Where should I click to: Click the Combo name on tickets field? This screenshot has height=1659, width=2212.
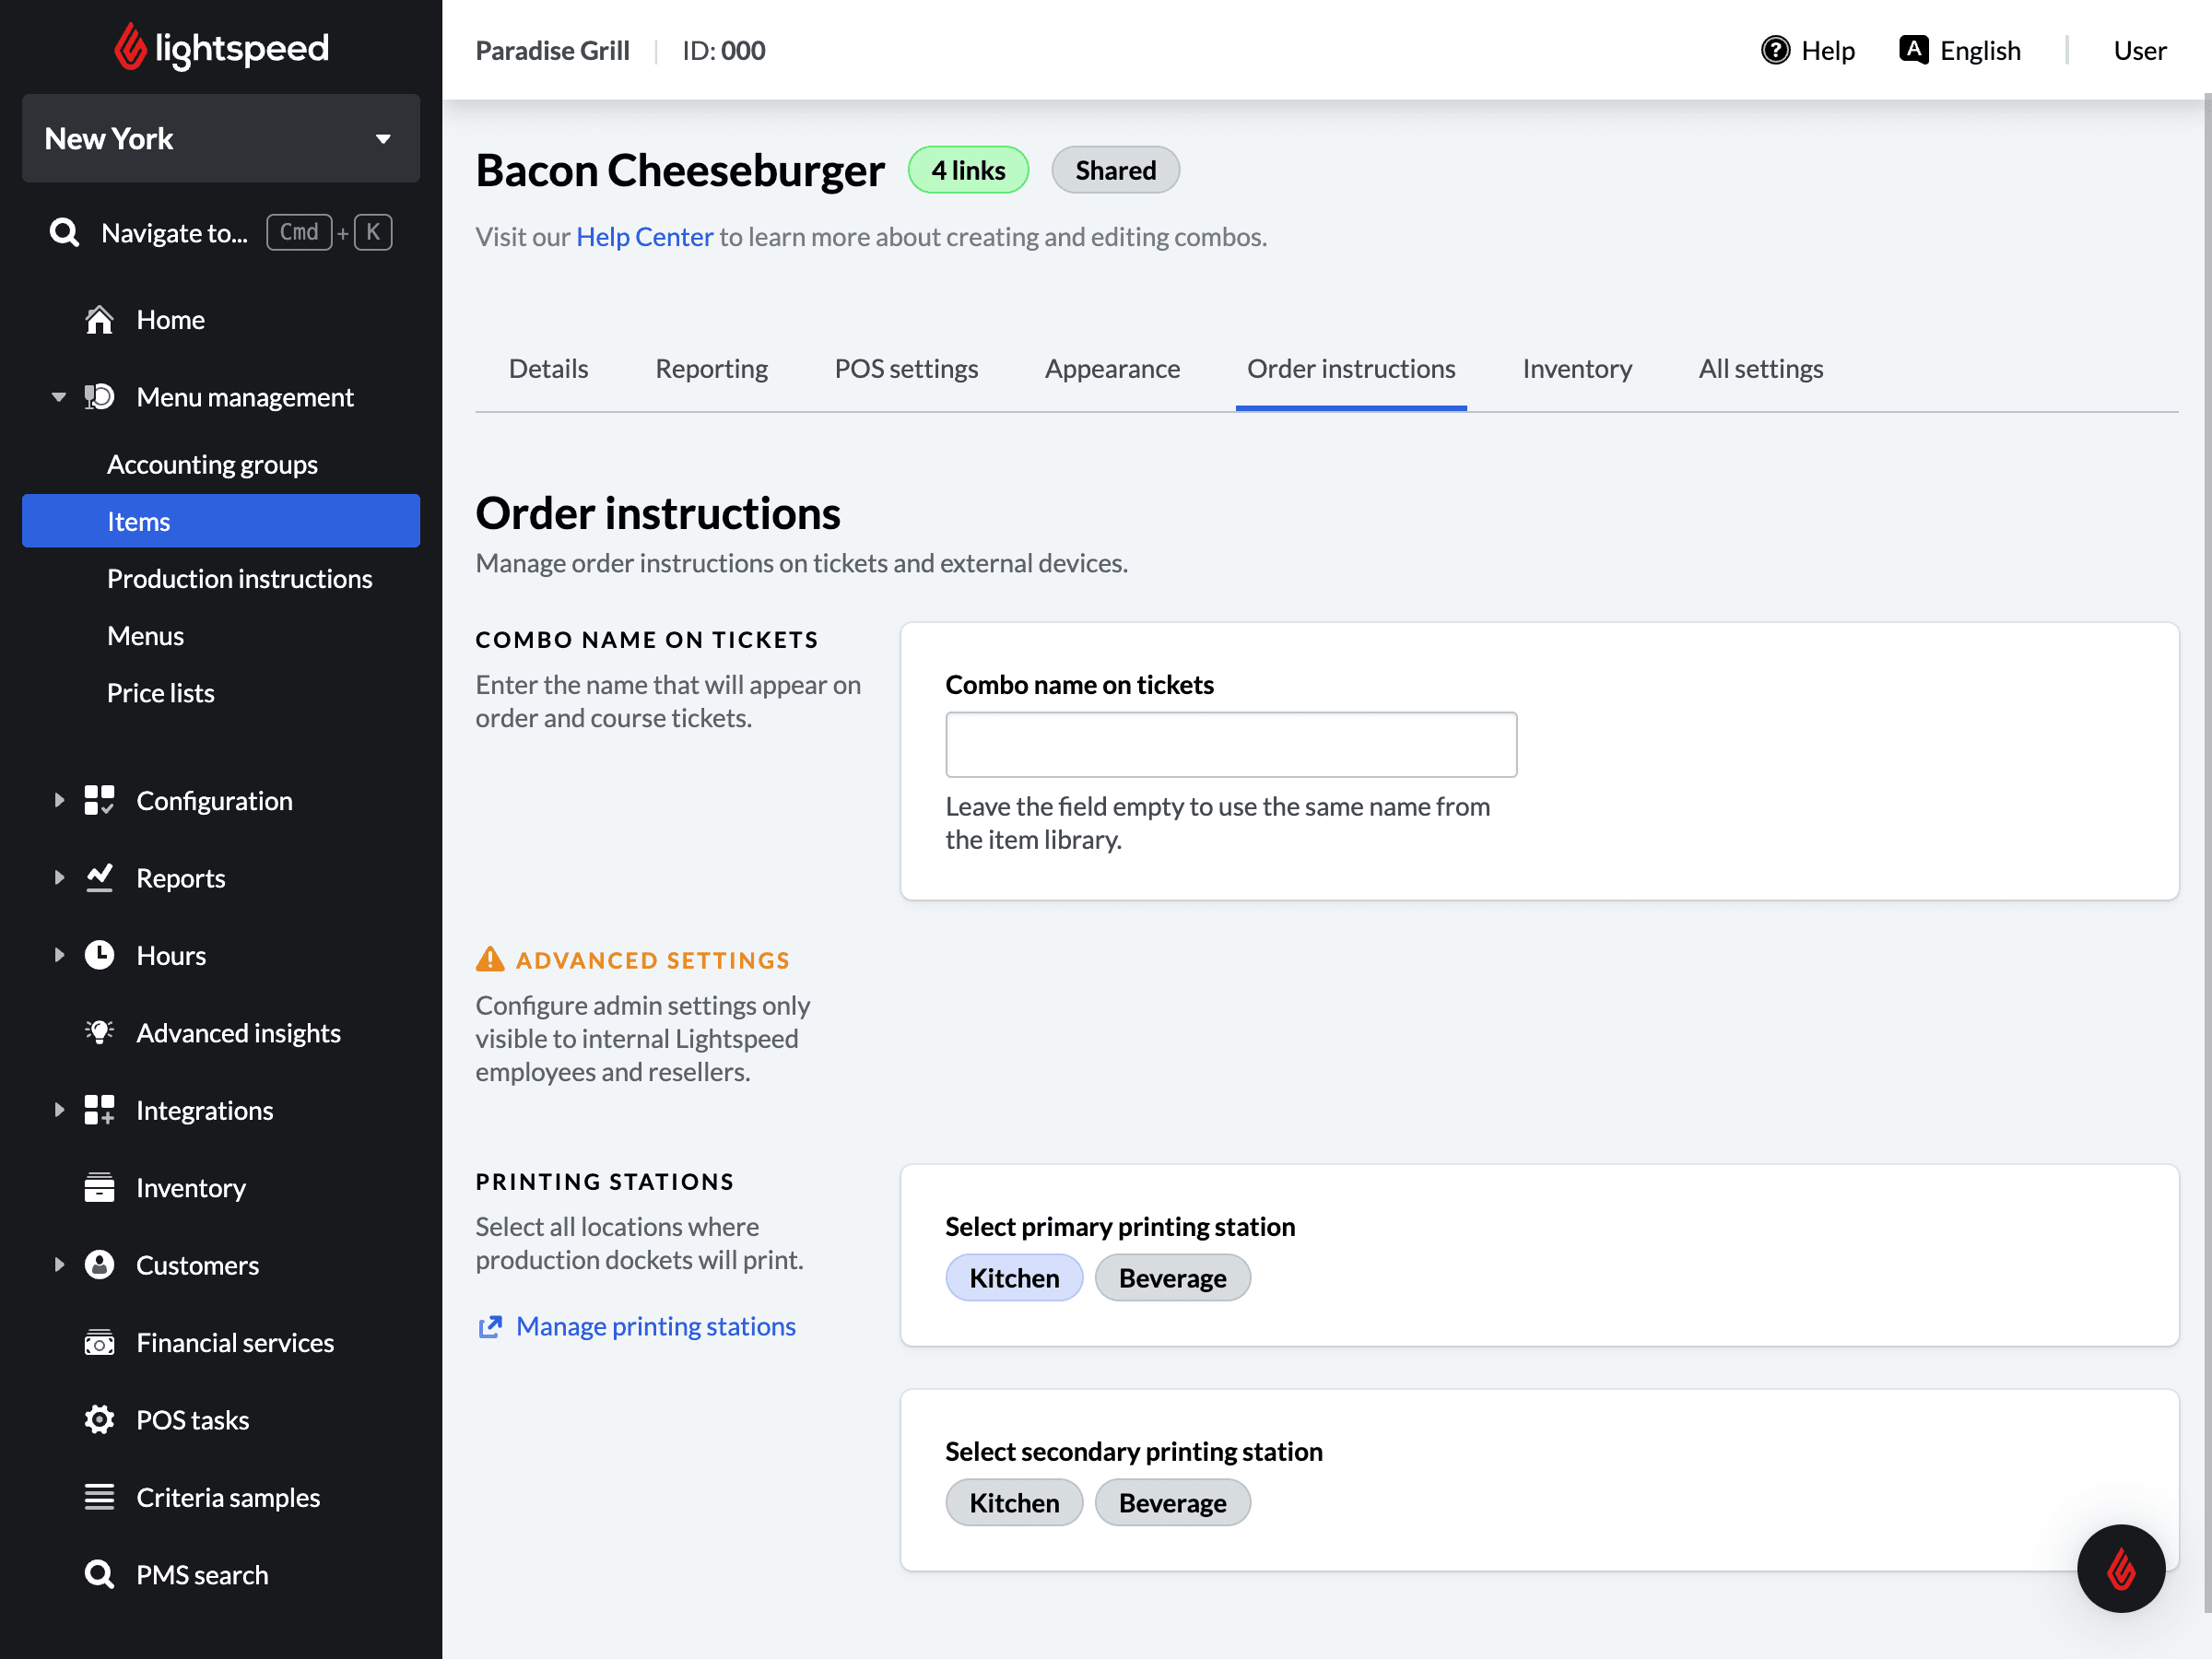[x=1230, y=745]
